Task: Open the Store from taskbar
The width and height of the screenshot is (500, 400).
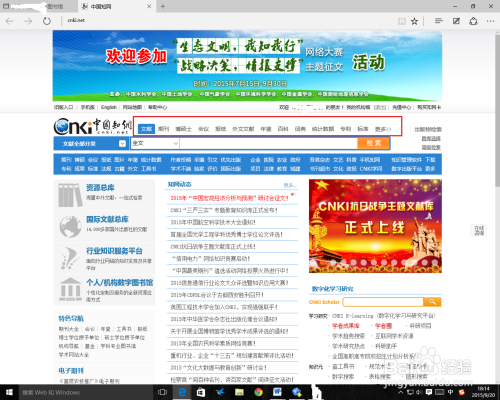Action: 201,392
